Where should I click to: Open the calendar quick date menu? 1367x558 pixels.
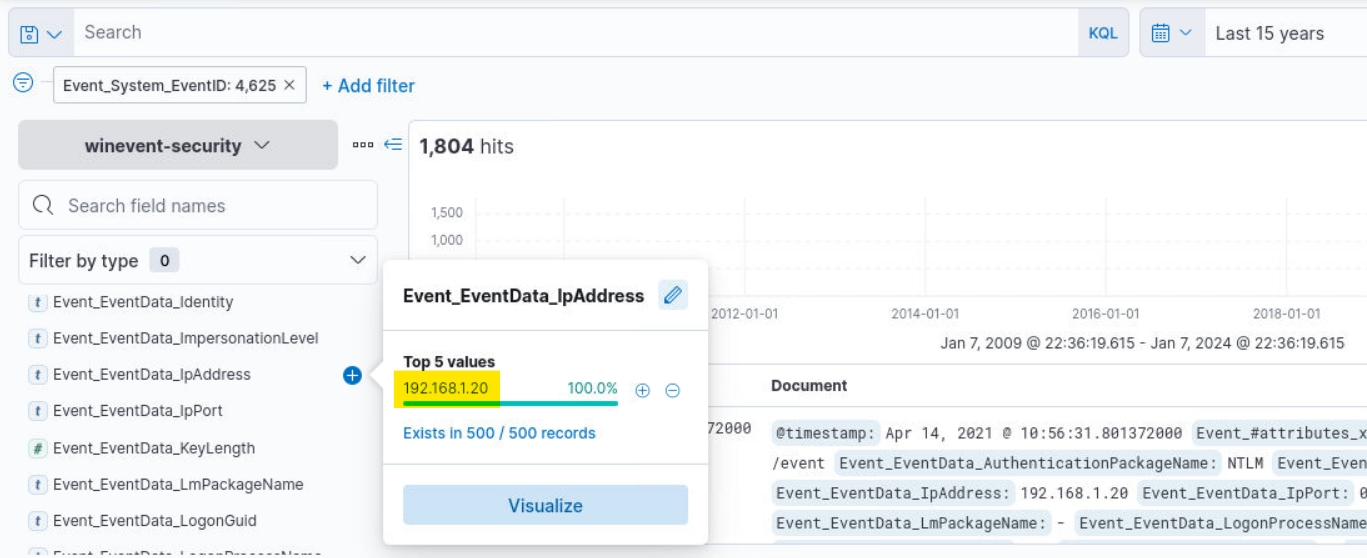click(1171, 33)
